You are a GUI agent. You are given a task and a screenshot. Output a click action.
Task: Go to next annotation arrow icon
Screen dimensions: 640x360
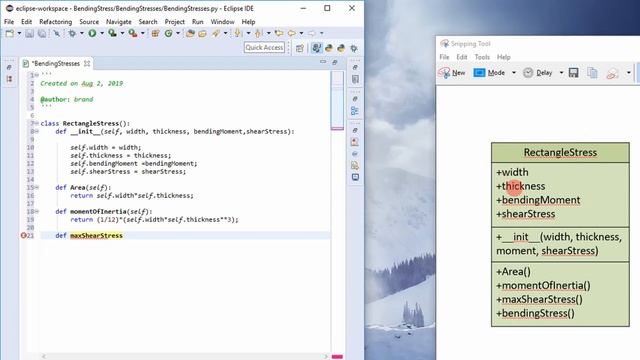pos(238,33)
